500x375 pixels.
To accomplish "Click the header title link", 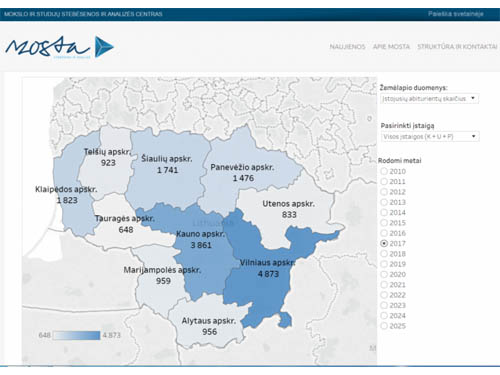I will click(x=83, y=14).
